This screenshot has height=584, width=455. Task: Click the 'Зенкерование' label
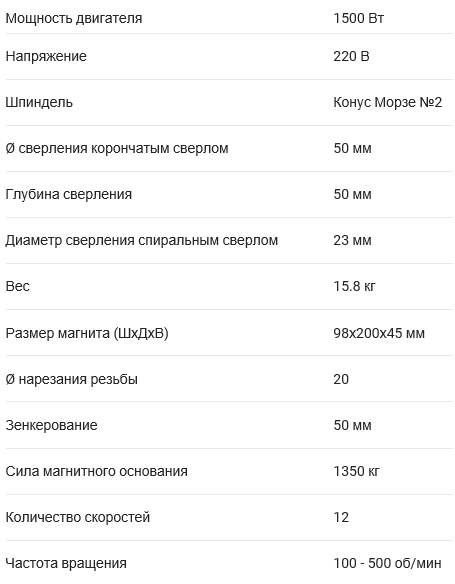tap(51, 425)
